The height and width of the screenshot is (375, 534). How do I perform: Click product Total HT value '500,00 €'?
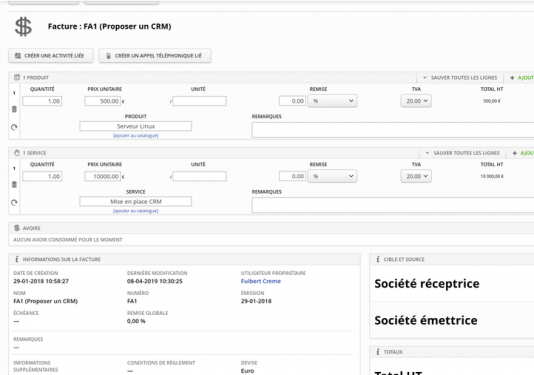492,101
